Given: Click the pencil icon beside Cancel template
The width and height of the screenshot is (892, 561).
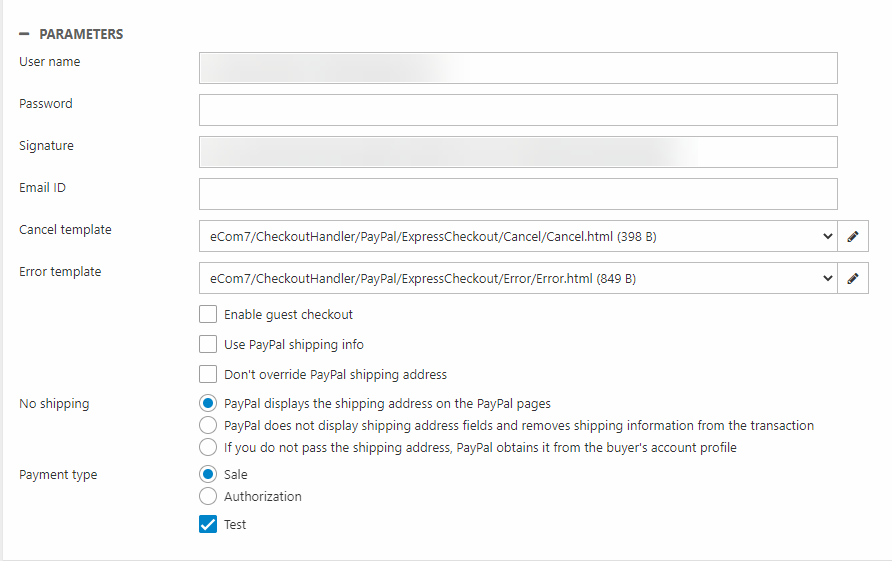Looking at the screenshot, I should pyautogui.click(x=853, y=237).
